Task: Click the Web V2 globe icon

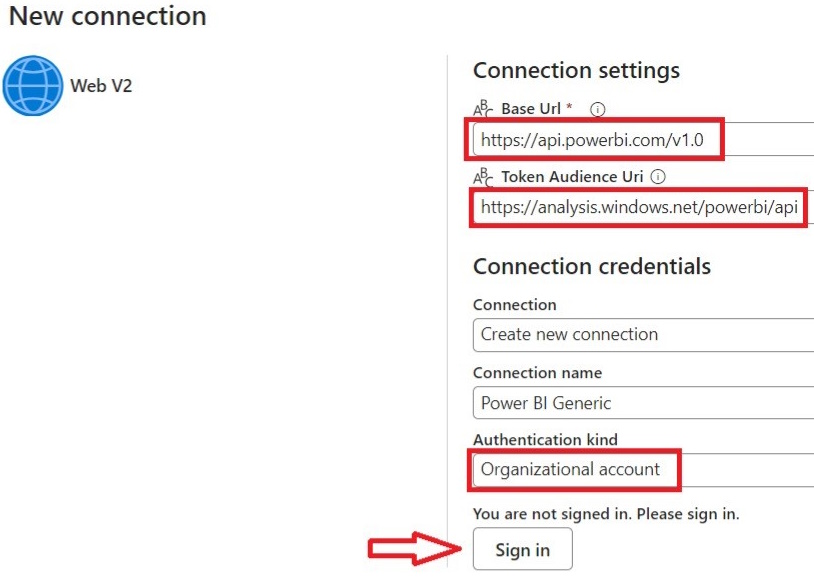Action: pyautogui.click(x=33, y=86)
